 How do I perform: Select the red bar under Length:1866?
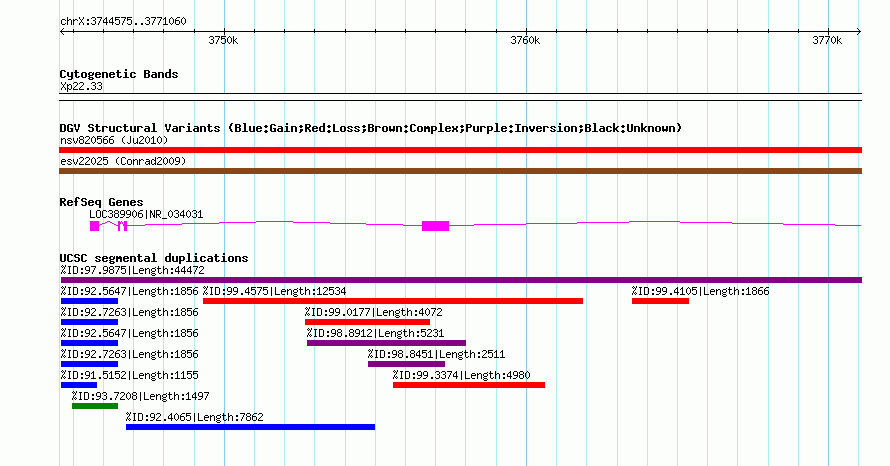[x=660, y=301]
